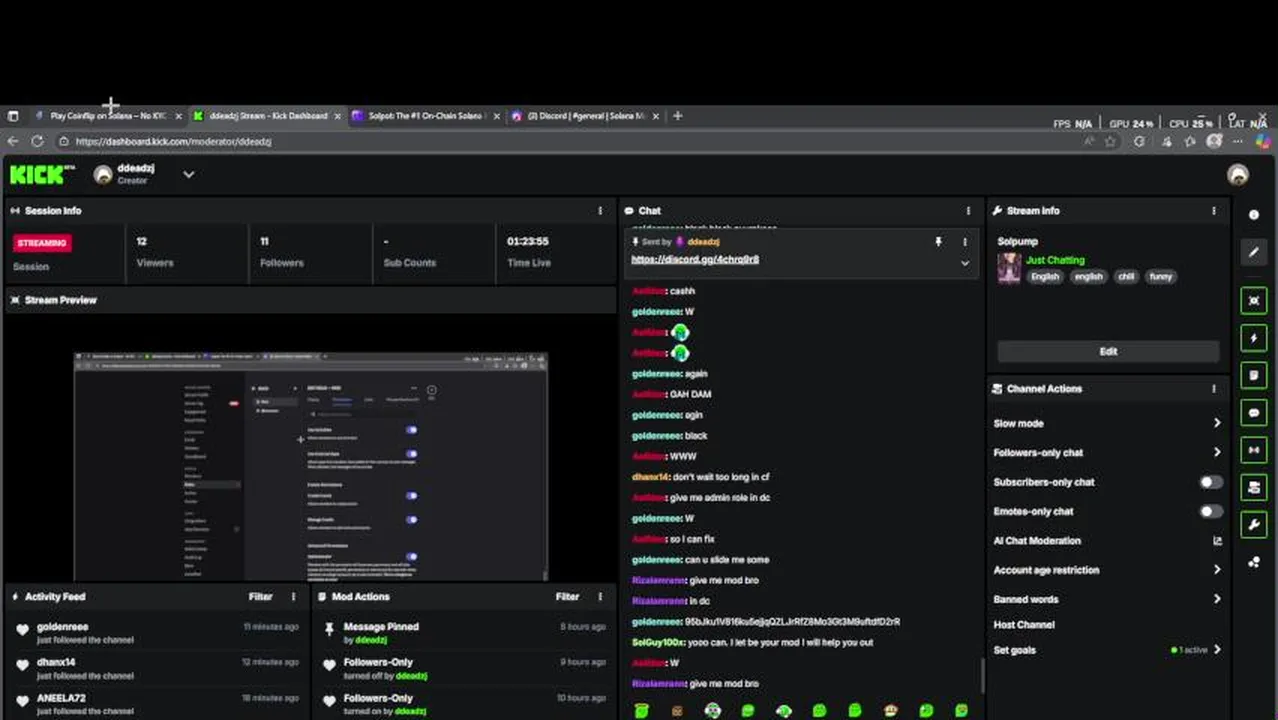This screenshot has width=1278, height=720.
Task: Click SolGuy100x username in chat
Action: [657, 643]
